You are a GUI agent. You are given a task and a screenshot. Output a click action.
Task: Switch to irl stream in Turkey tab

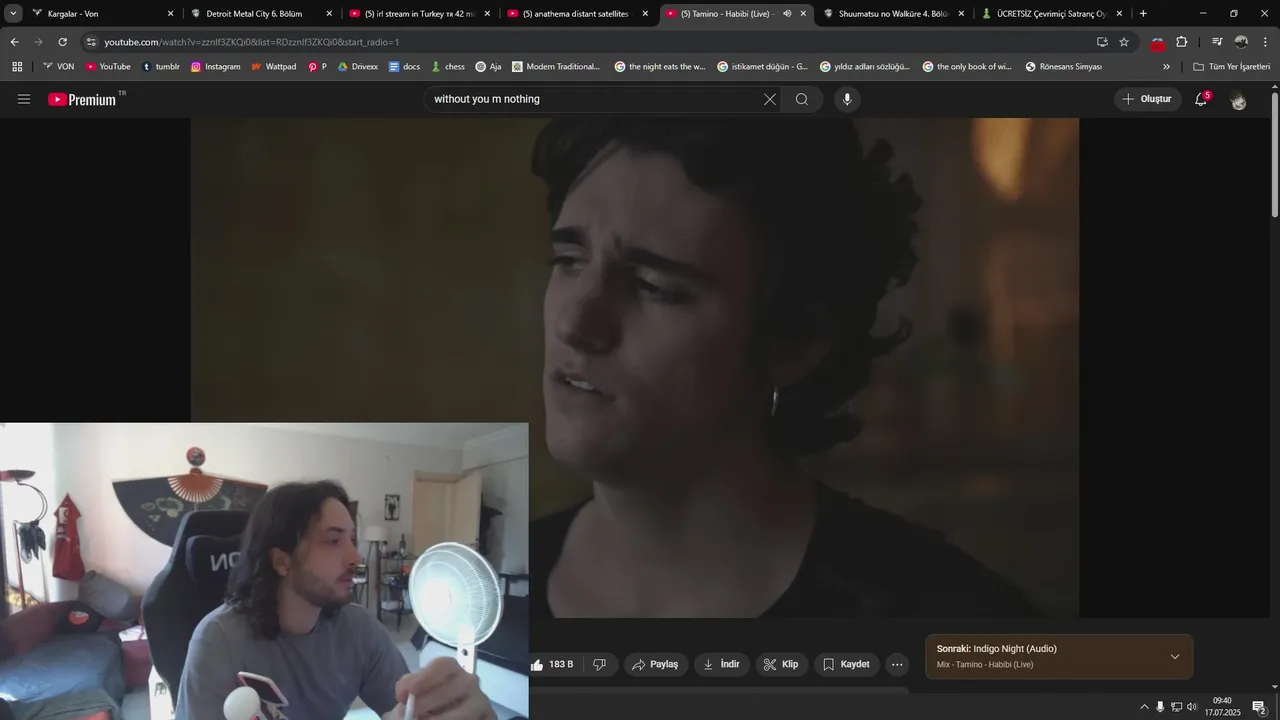pos(420,14)
